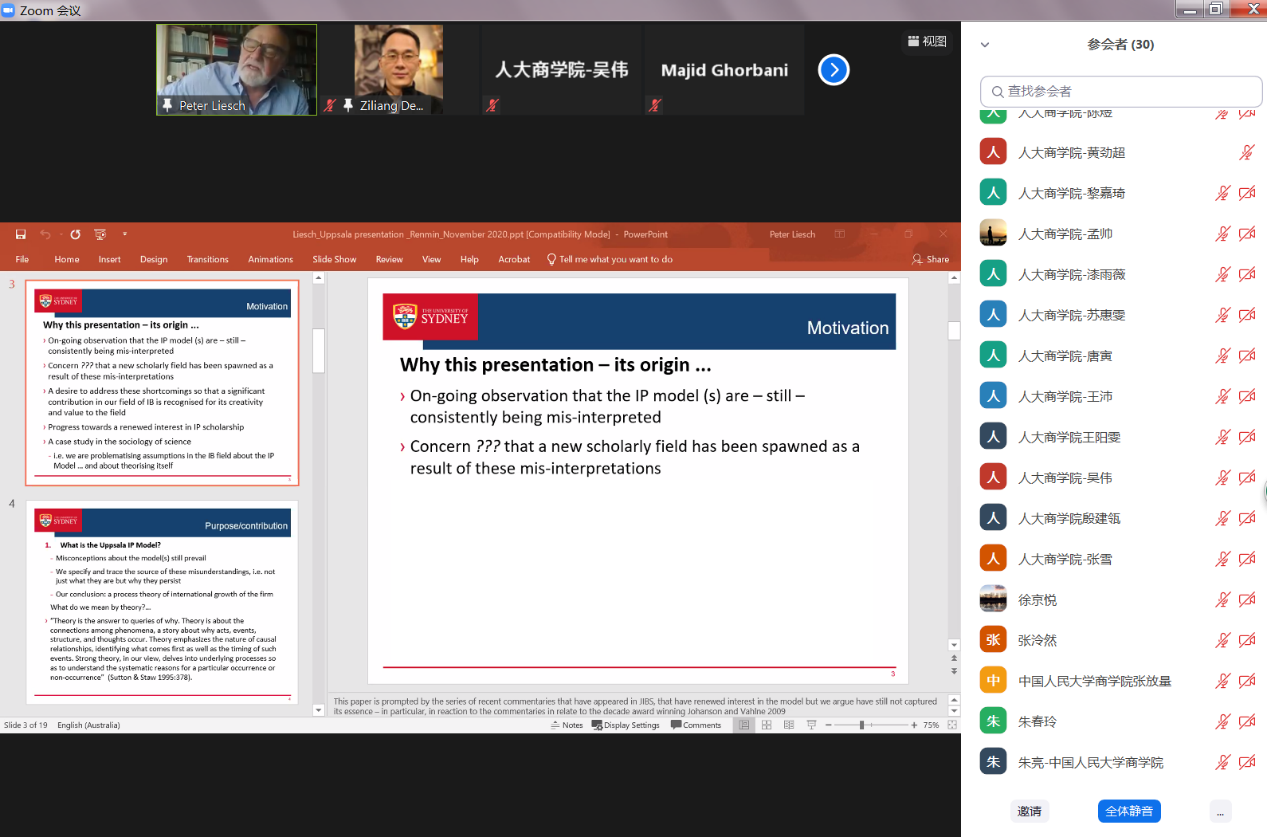Show next video participants with blue arrow

833,70
